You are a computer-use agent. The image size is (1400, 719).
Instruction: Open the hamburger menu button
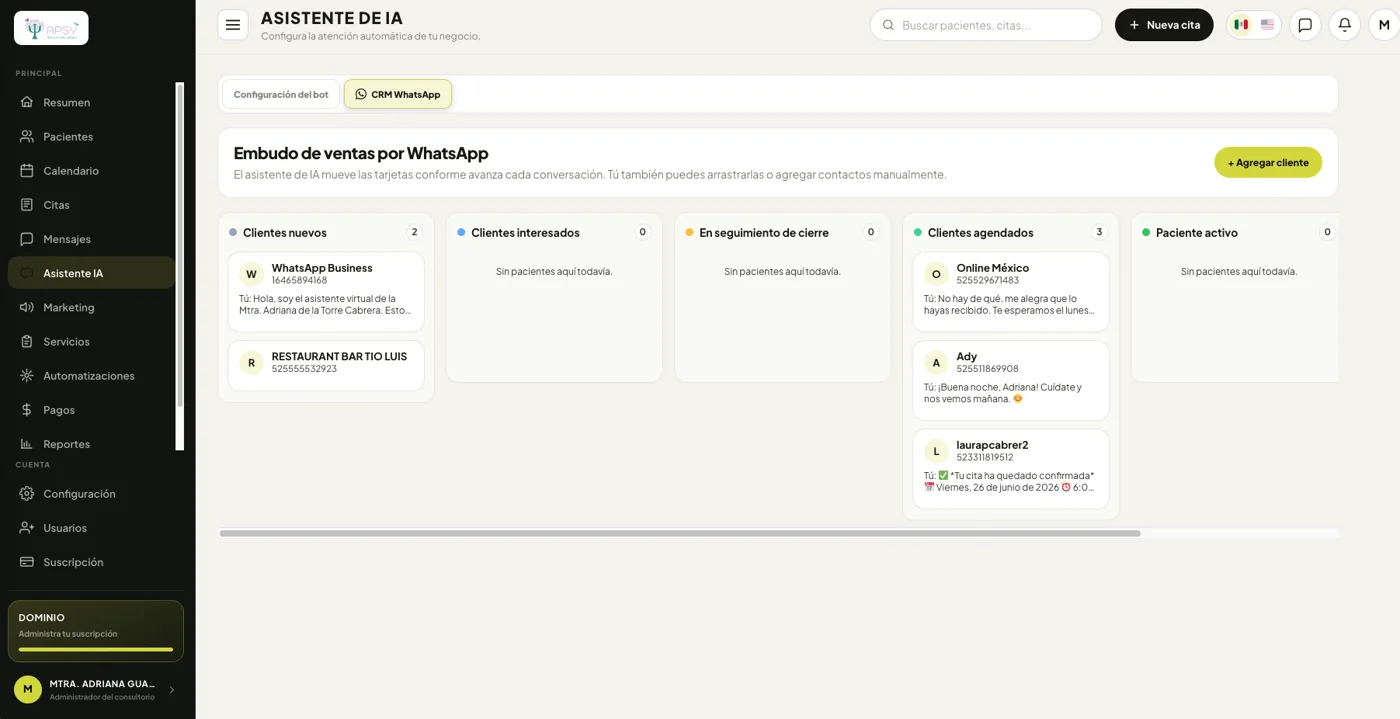[x=233, y=25]
